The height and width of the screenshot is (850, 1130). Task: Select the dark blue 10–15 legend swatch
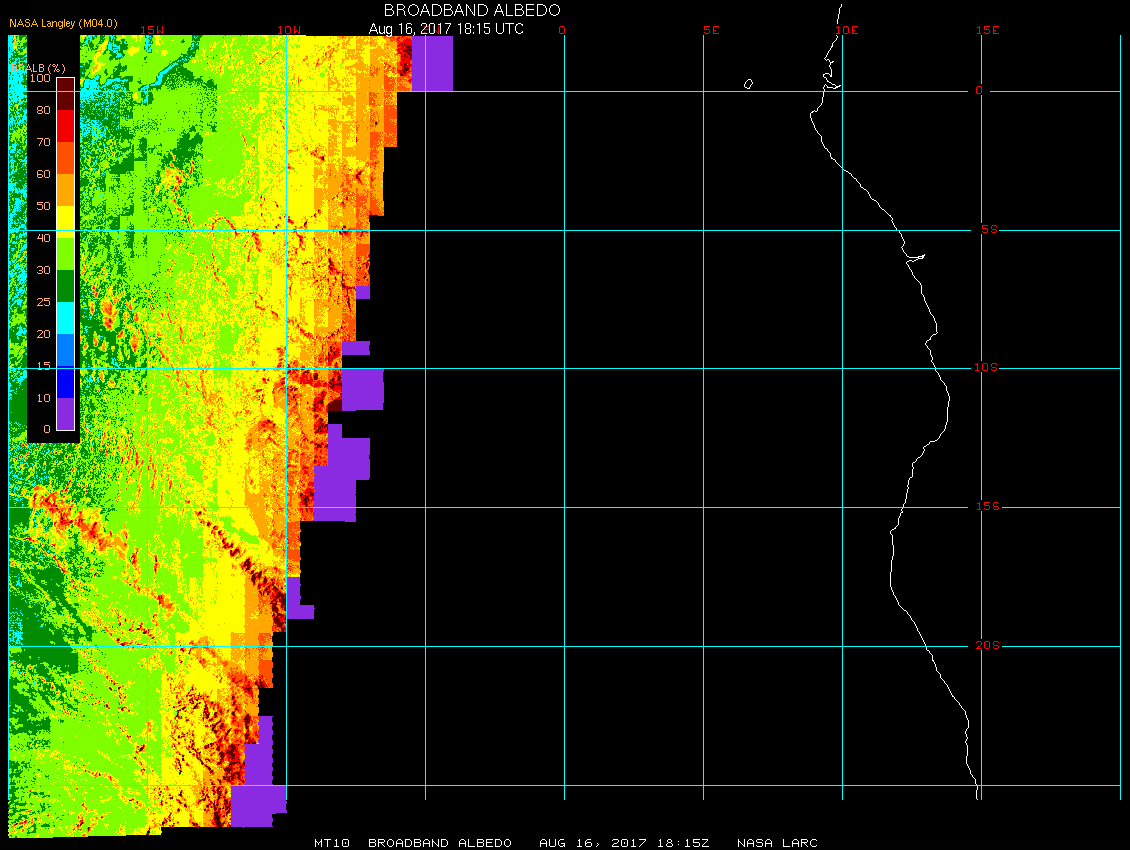pos(66,382)
